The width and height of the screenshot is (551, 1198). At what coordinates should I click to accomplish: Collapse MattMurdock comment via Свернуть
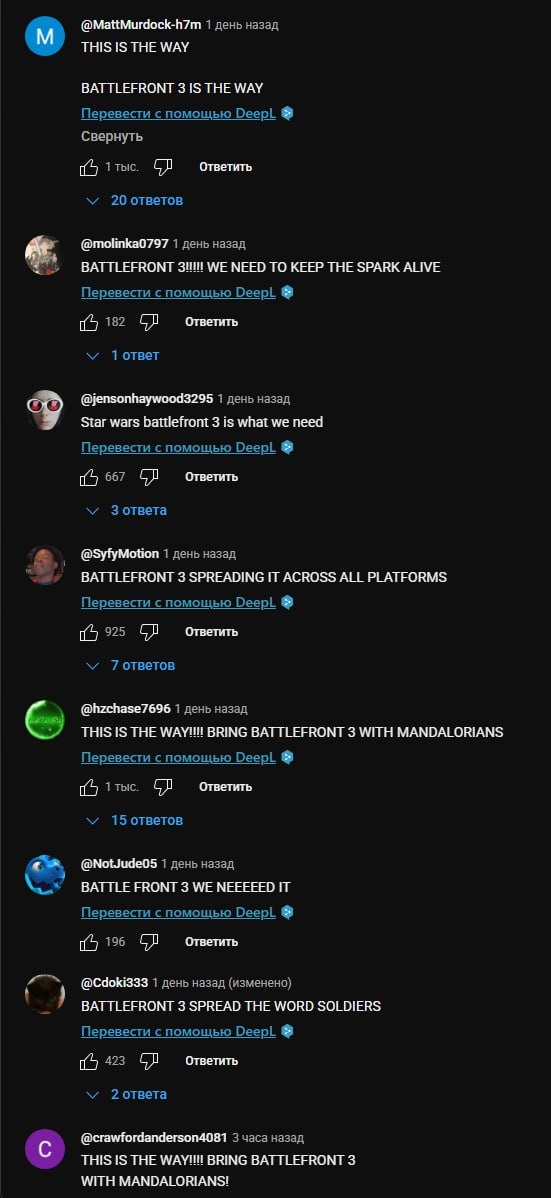112,137
